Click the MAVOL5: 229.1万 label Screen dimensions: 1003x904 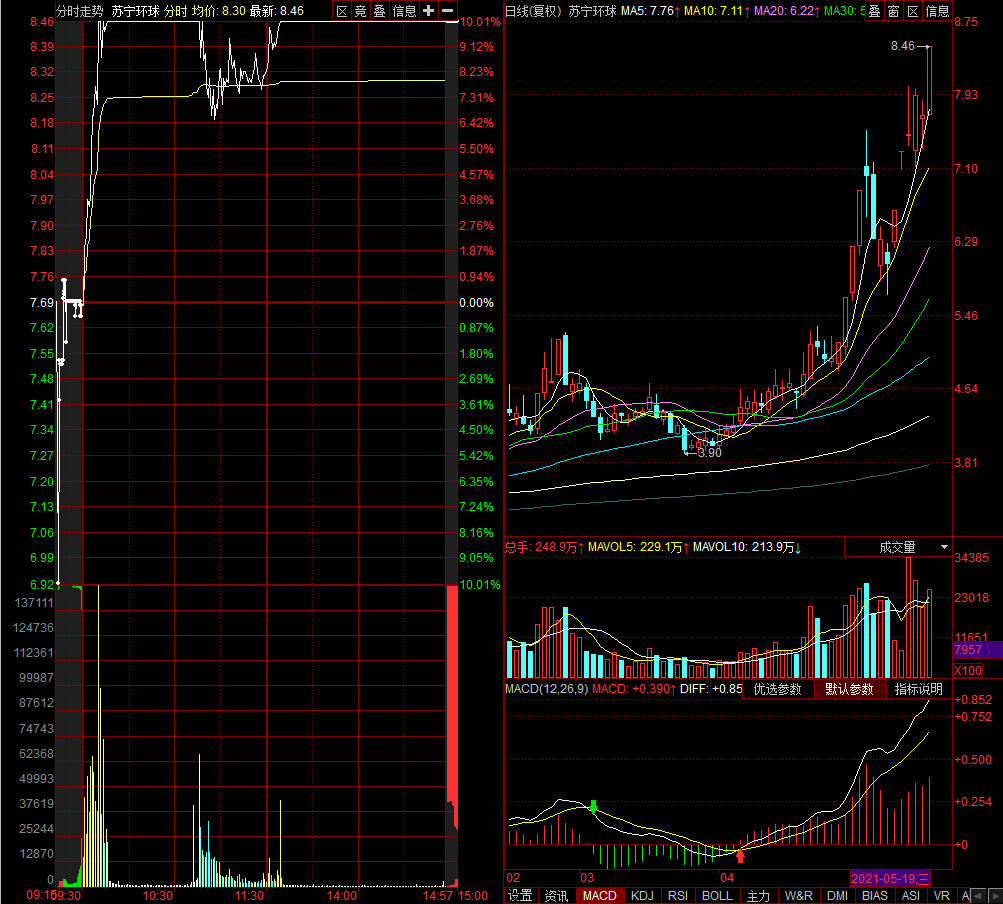[638, 547]
